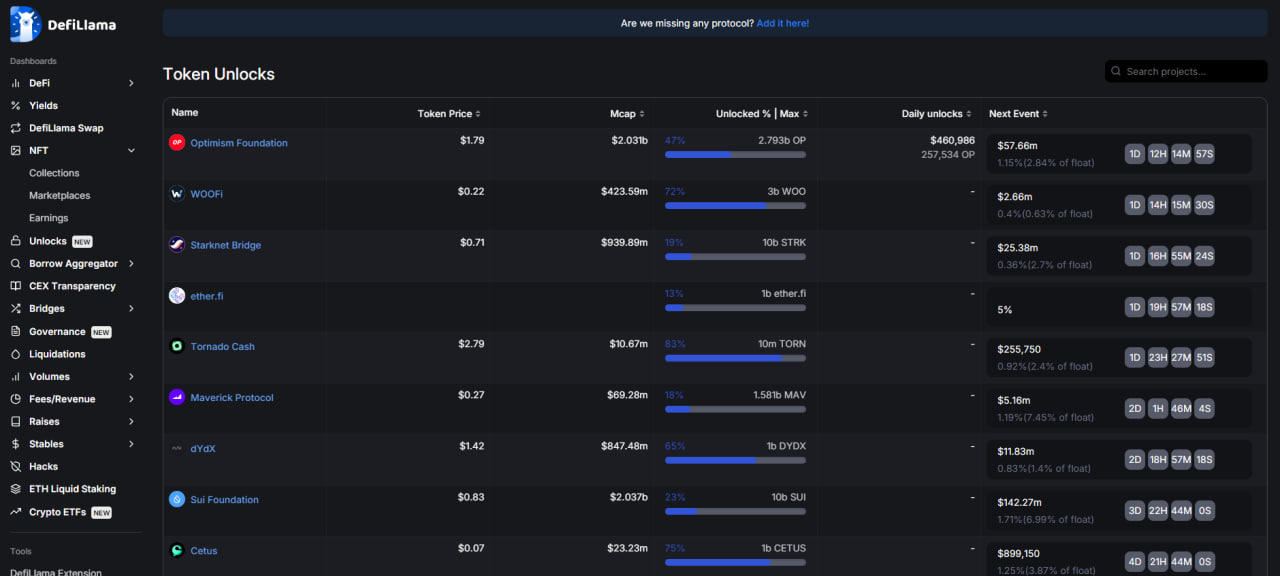This screenshot has width=1280, height=576.
Task: Expand the DeFi sidebar section
Action: click(131, 83)
